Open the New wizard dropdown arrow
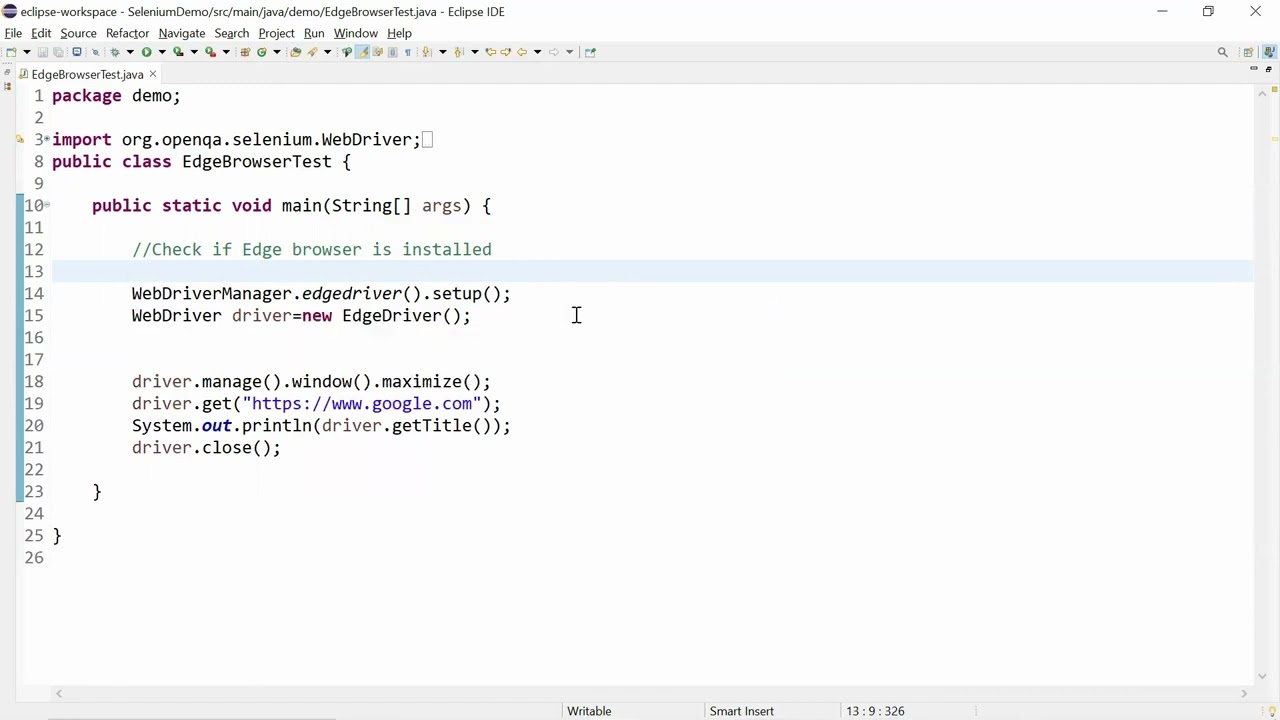The height and width of the screenshot is (720, 1280). pos(27,52)
